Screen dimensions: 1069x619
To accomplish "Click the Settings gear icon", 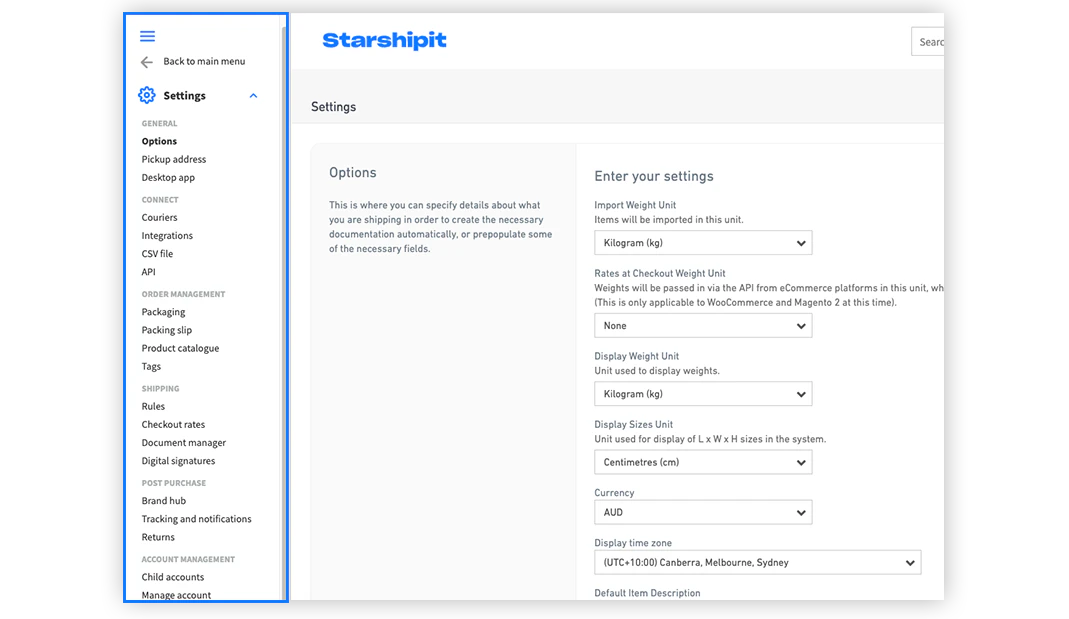I will point(147,95).
